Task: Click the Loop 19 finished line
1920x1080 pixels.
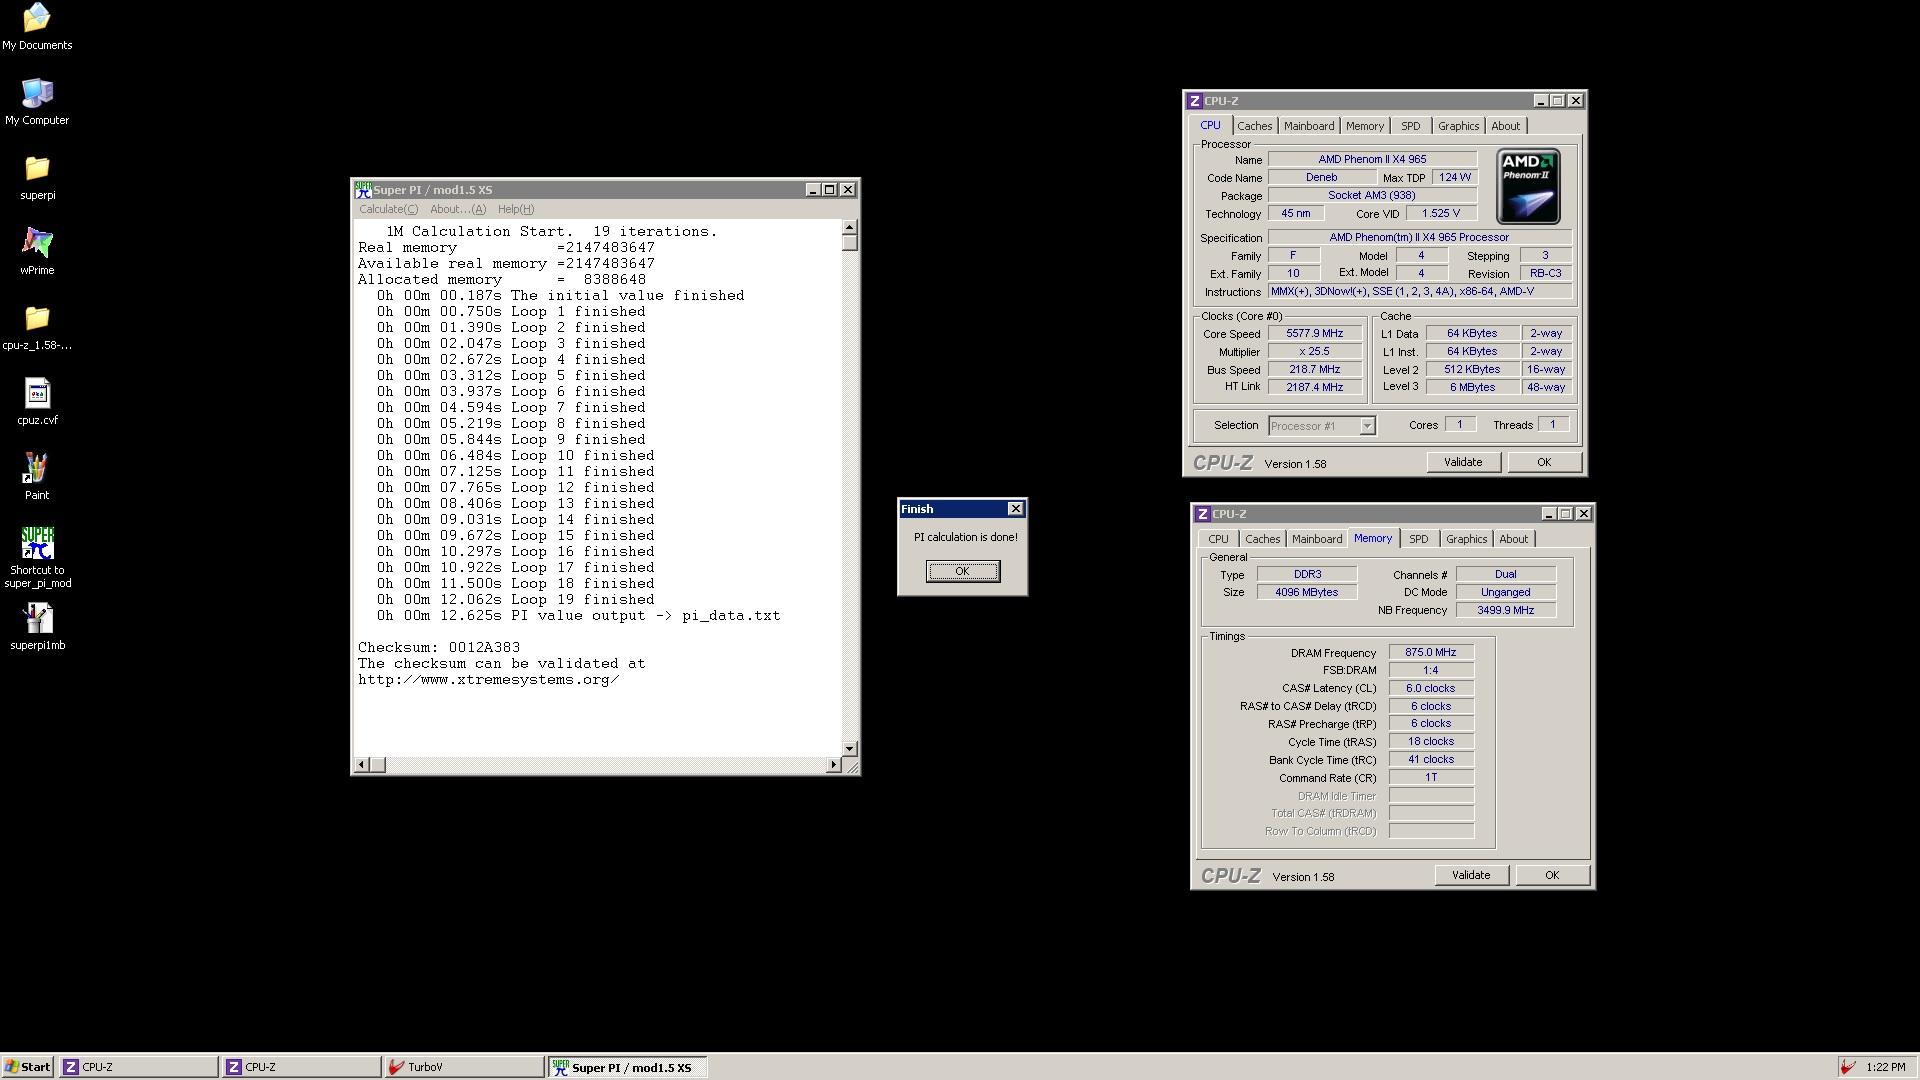Action: point(515,600)
